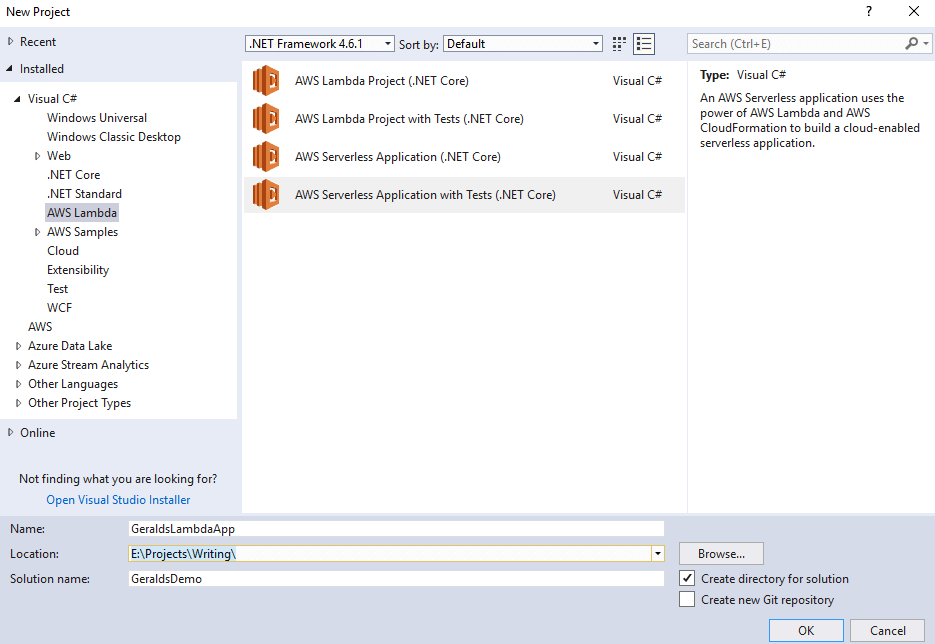
Task: Select Windows Universal category
Action: coord(97,117)
